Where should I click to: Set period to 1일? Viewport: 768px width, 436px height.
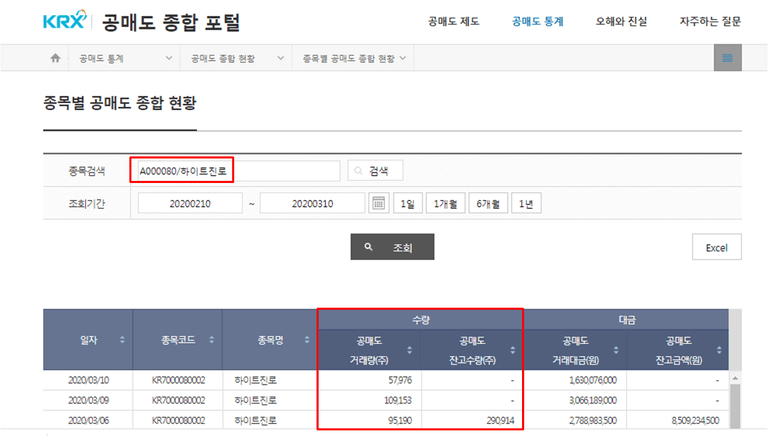[x=408, y=203]
